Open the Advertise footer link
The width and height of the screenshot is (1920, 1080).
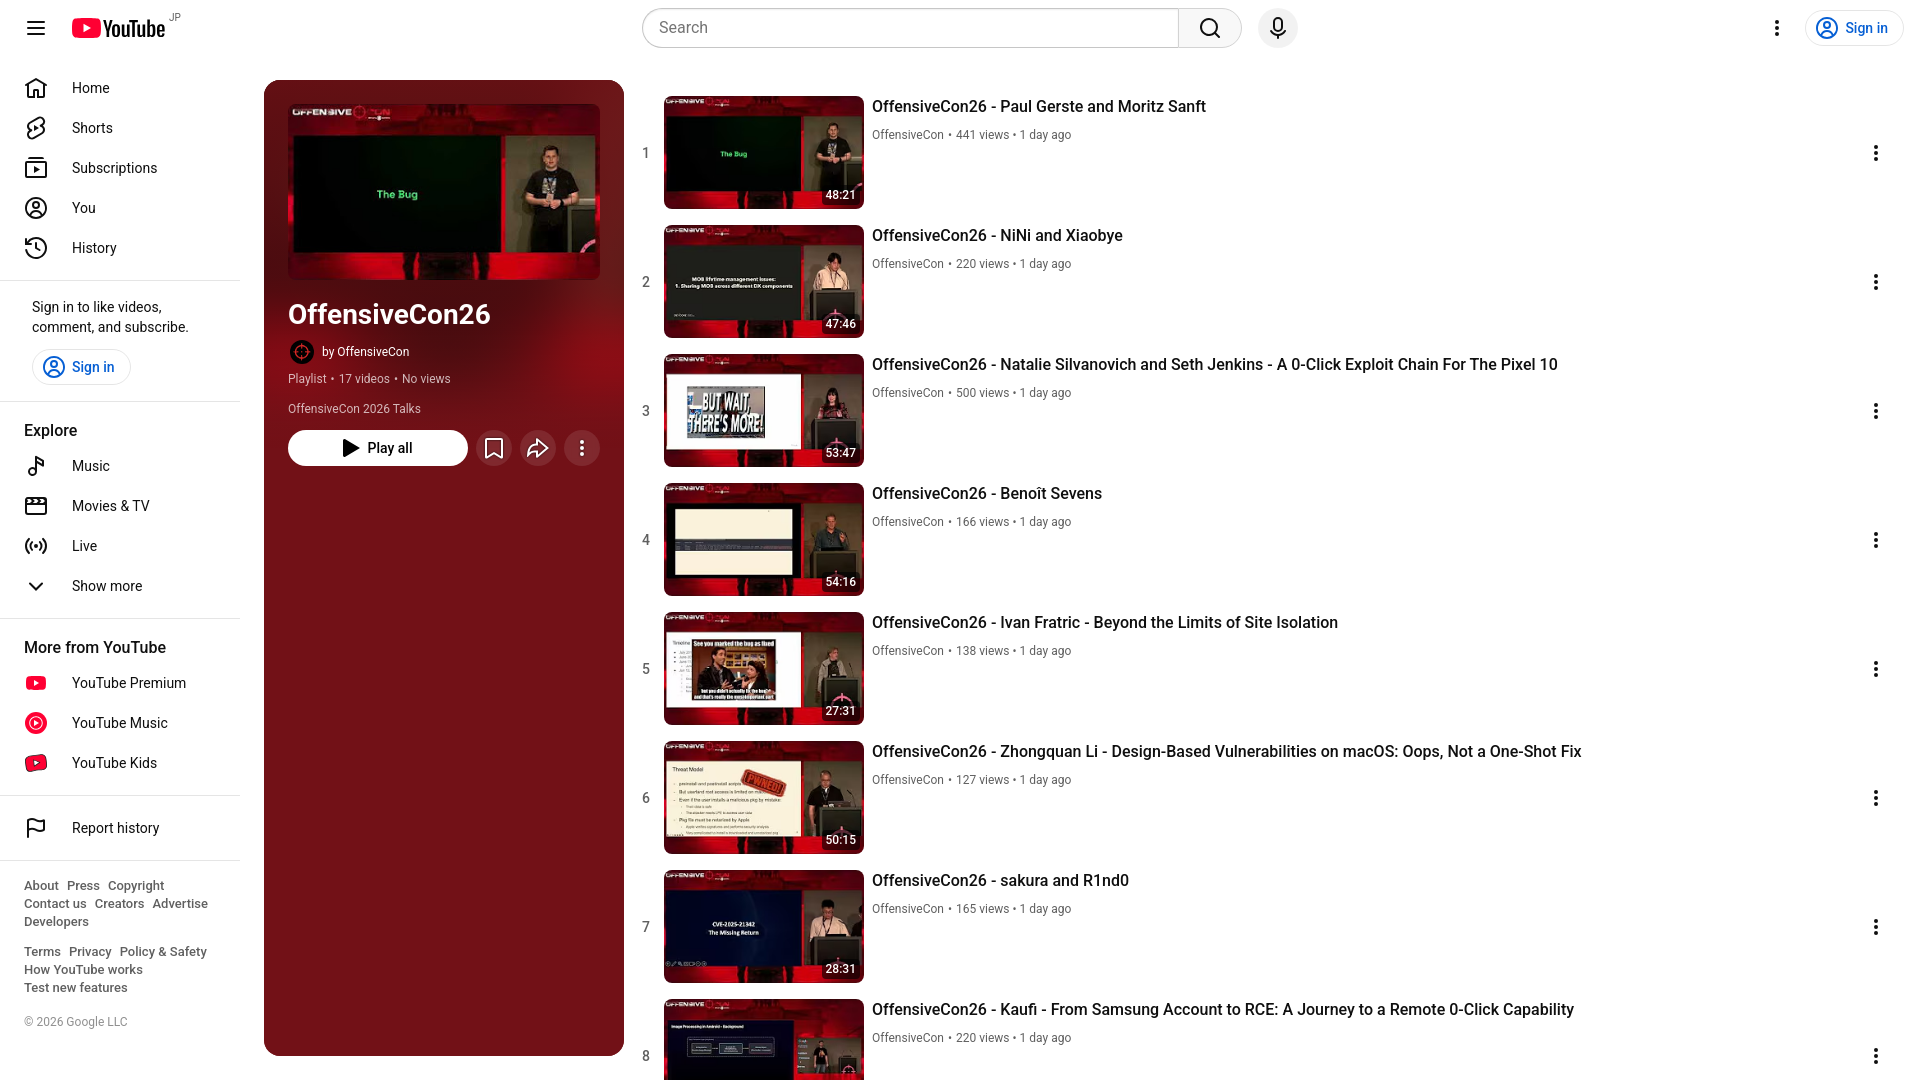point(180,904)
